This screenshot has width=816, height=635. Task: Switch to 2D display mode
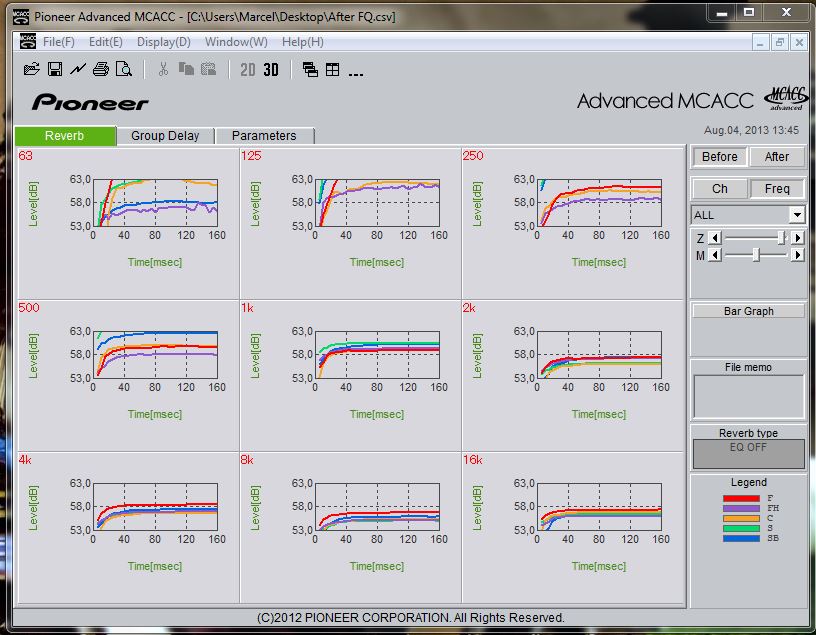point(248,70)
